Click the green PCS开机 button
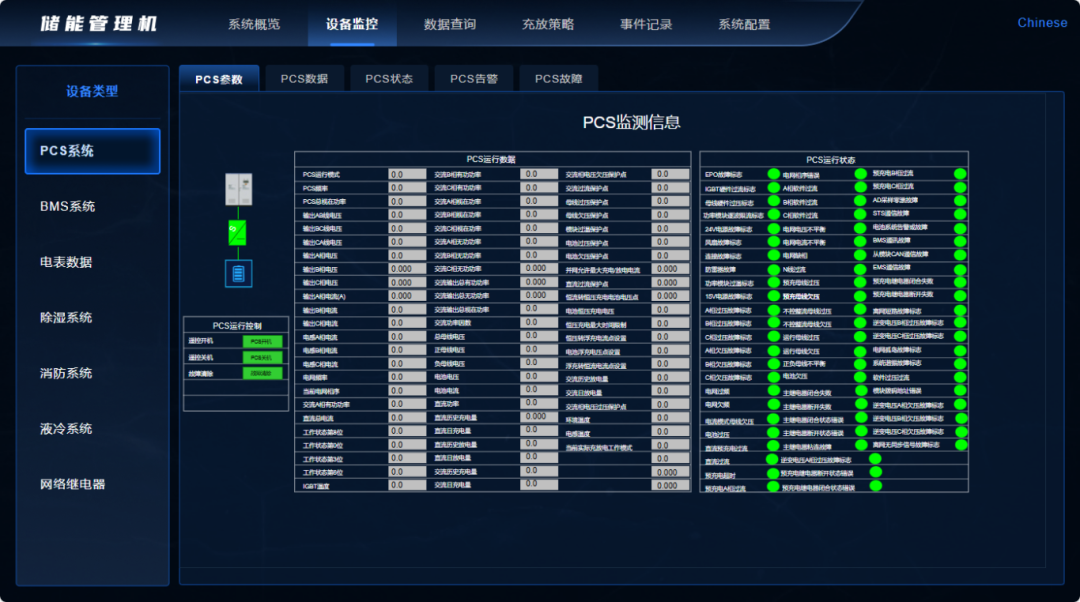The height and width of the screenshot is (602, 1080). pos(262,341)
